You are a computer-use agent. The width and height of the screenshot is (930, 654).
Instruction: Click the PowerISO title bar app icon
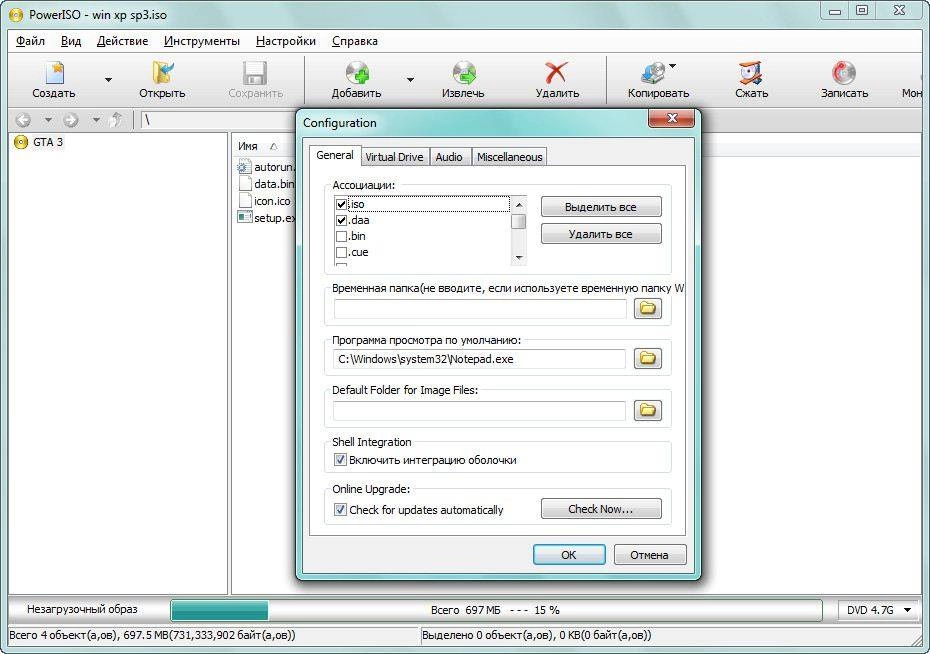(x=16, y=13)
